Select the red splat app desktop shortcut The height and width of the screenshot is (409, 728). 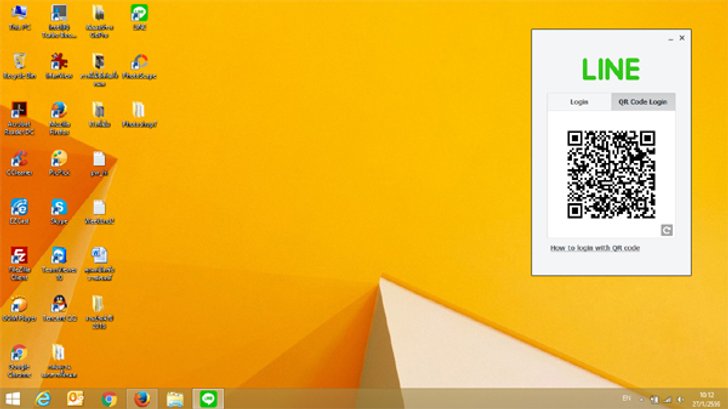click(x=59, y=66)
